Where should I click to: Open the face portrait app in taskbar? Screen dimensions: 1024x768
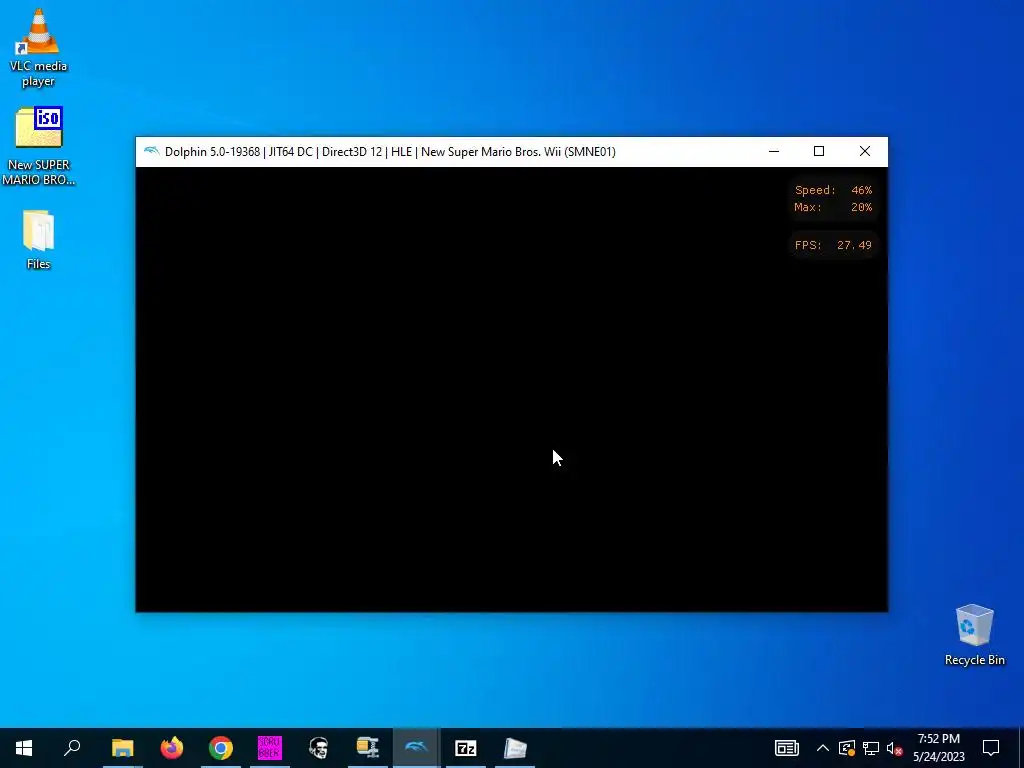pos(319,748)
